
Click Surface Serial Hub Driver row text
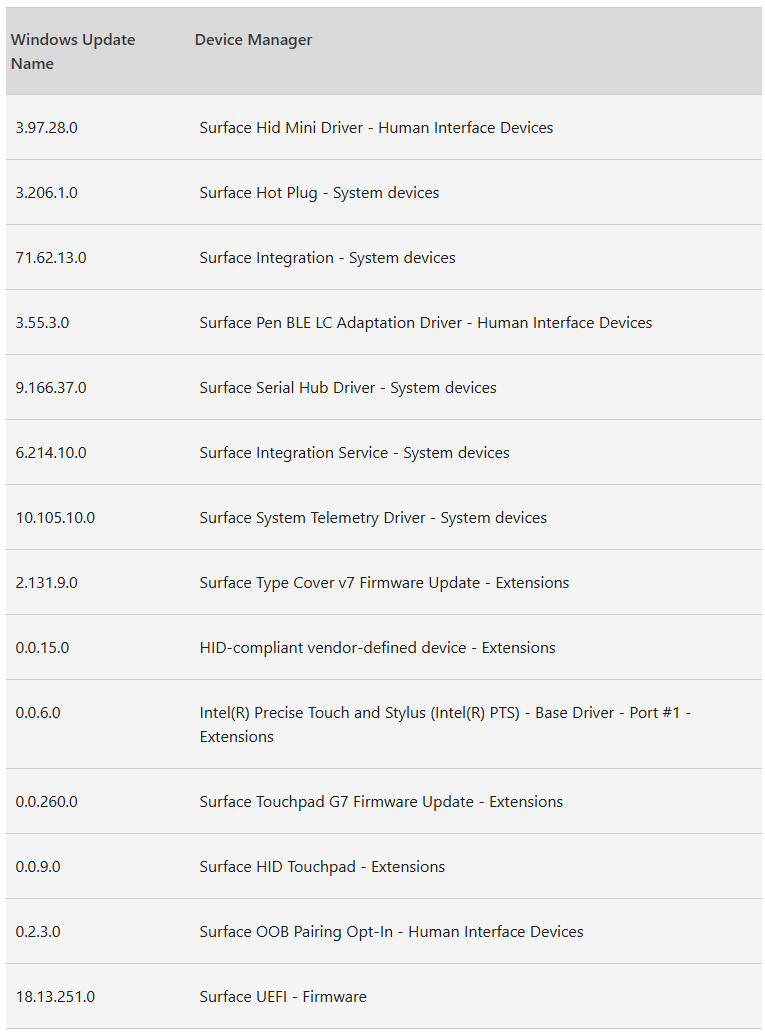pyautogui.click(x=348, y=388)
